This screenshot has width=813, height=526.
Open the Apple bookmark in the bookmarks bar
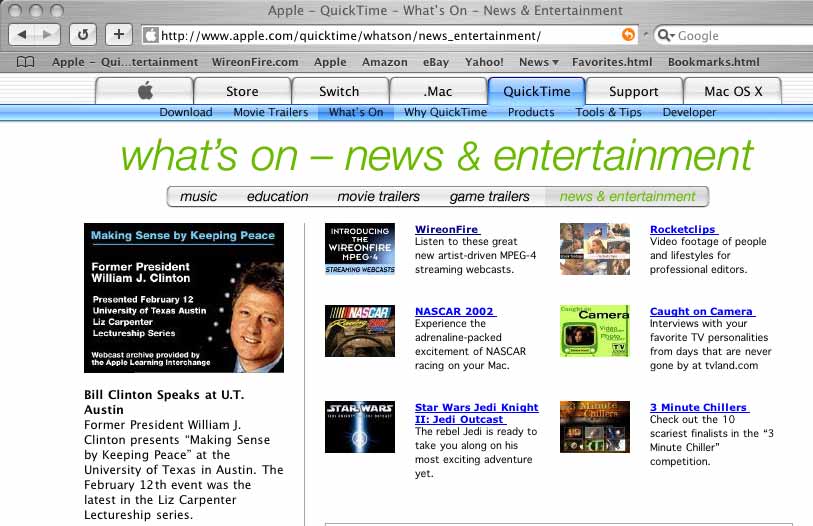pos(330,62)
